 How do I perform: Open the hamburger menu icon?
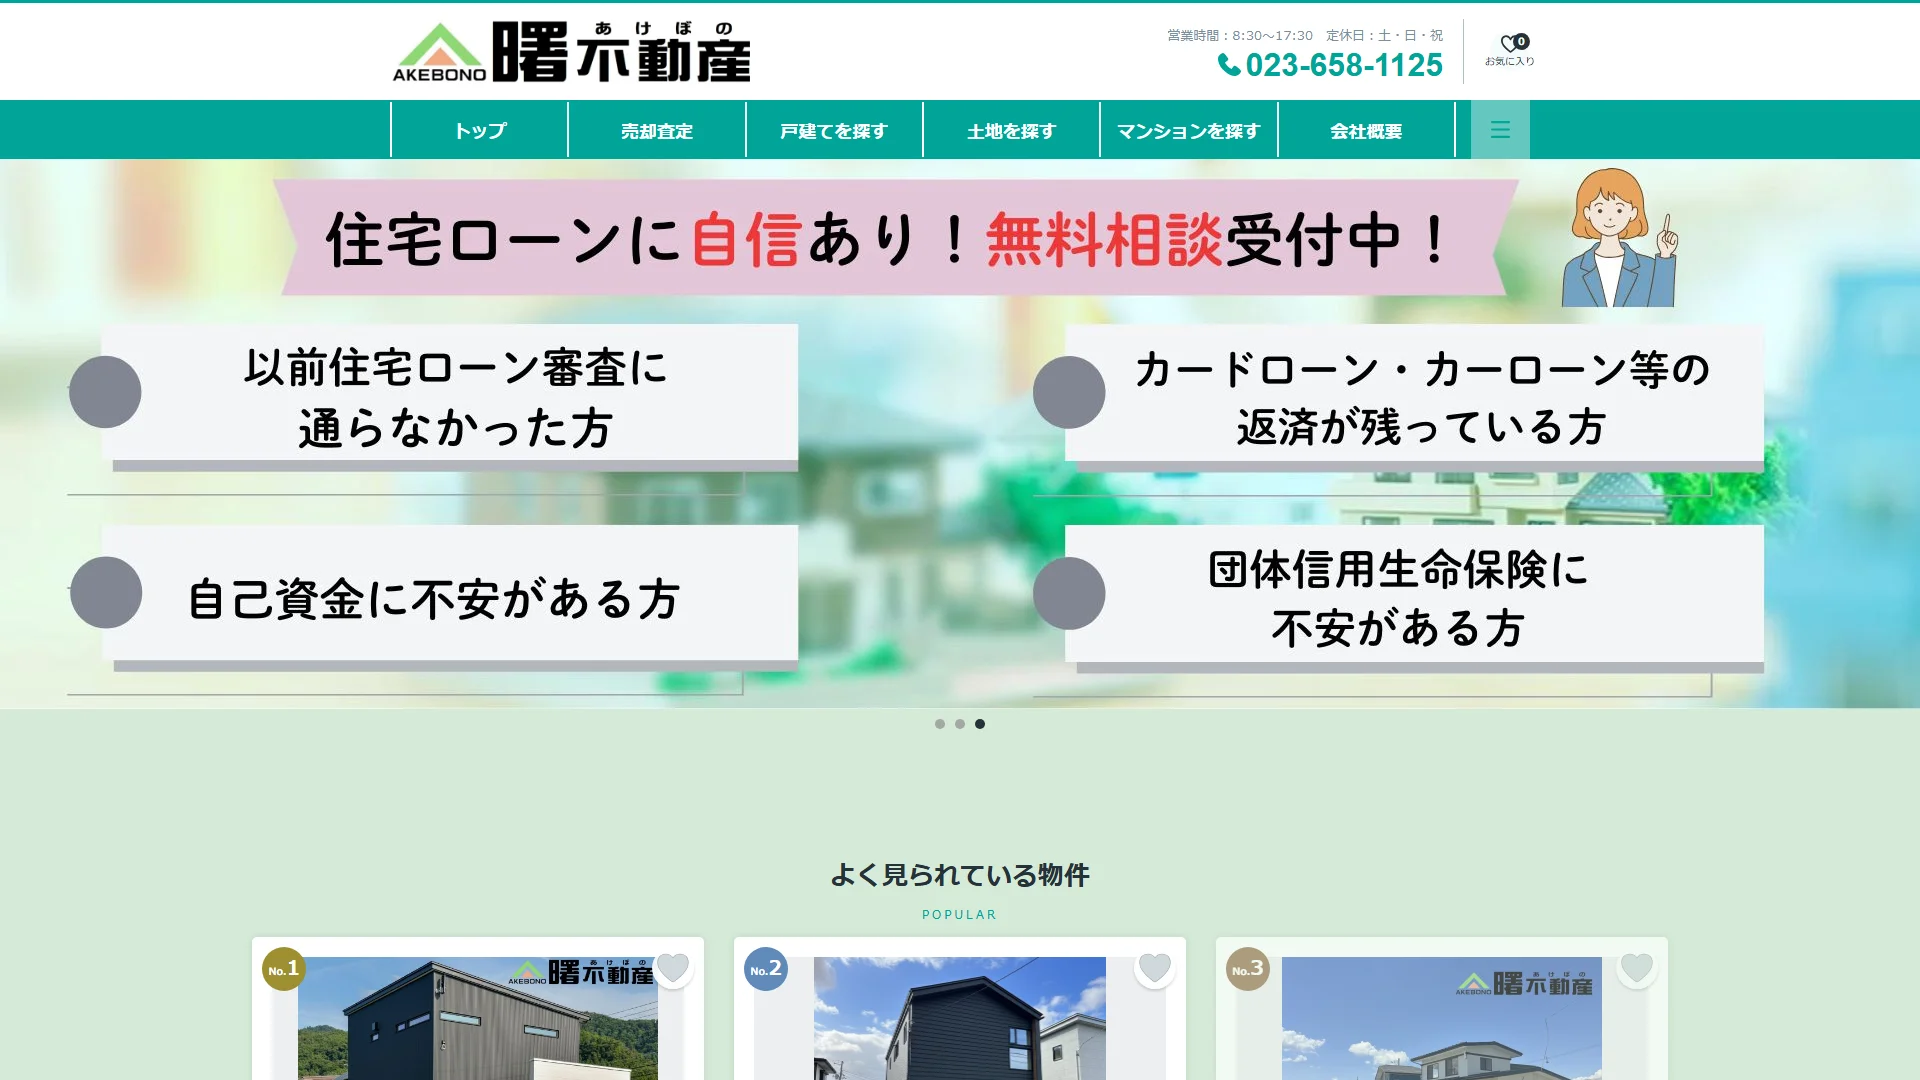pos(1500,130)
